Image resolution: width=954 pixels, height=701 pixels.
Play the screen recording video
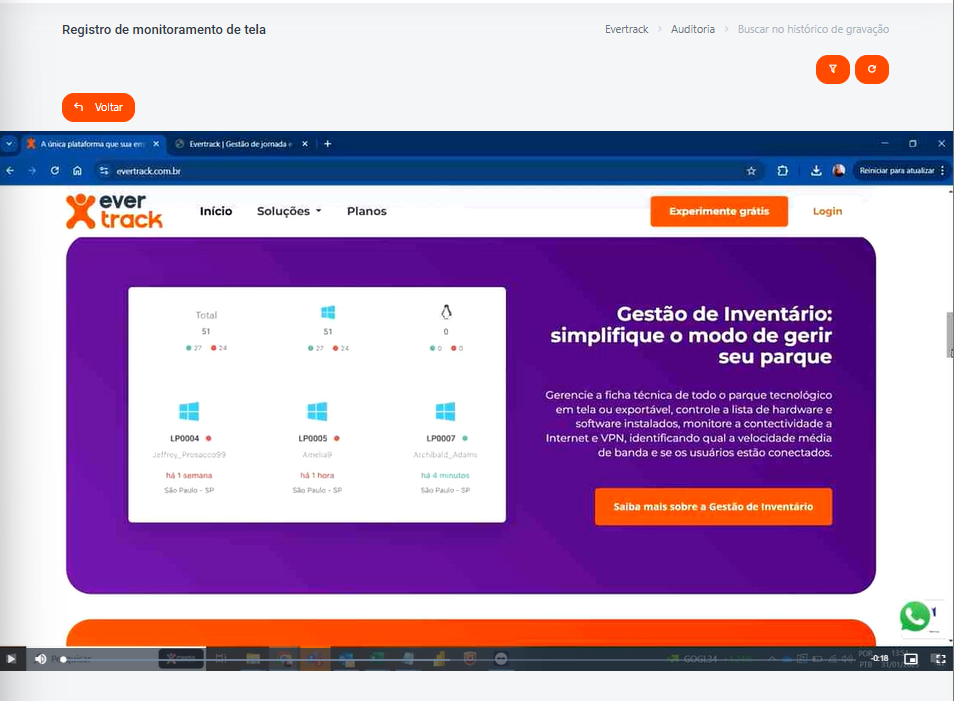pos(11,658)
